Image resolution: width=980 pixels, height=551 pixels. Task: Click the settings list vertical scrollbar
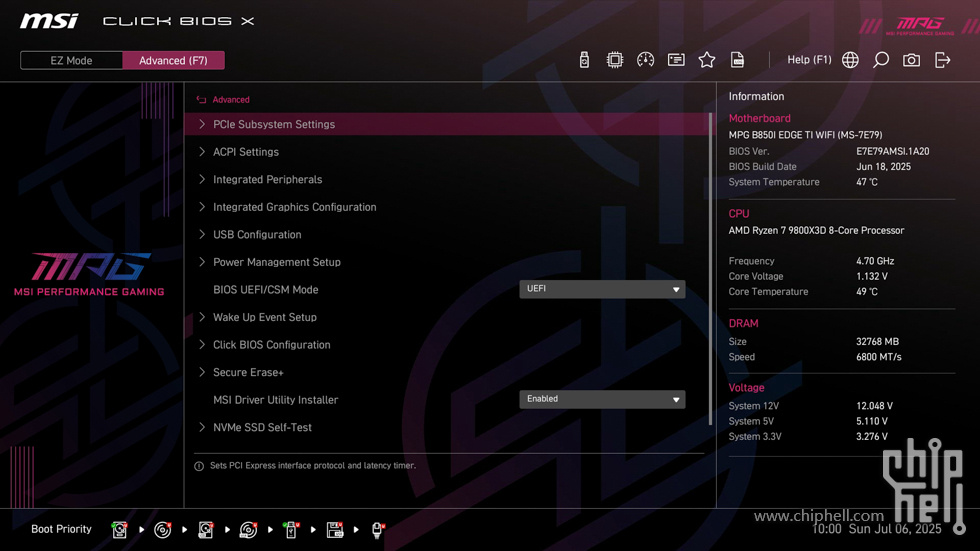coord(711,269)
